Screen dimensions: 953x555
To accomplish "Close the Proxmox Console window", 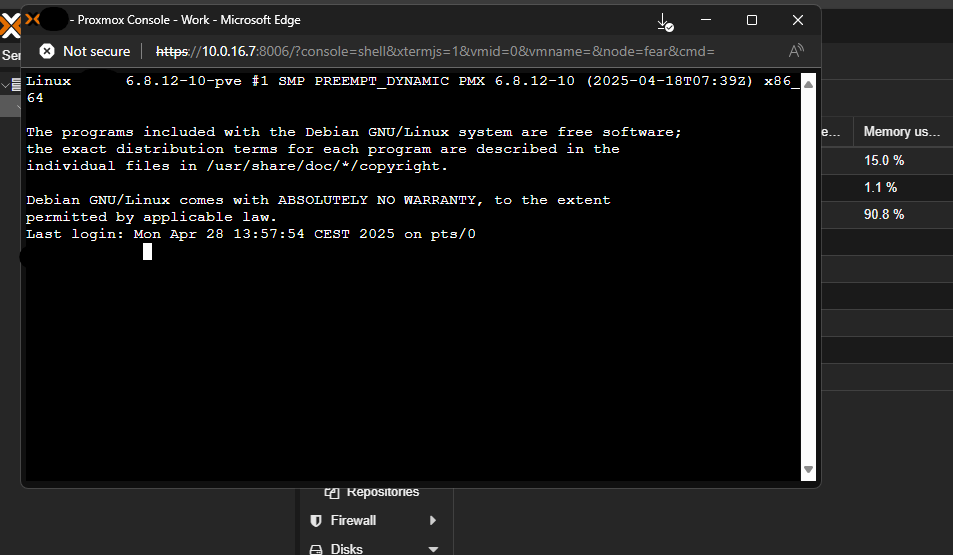I will 798,20.
